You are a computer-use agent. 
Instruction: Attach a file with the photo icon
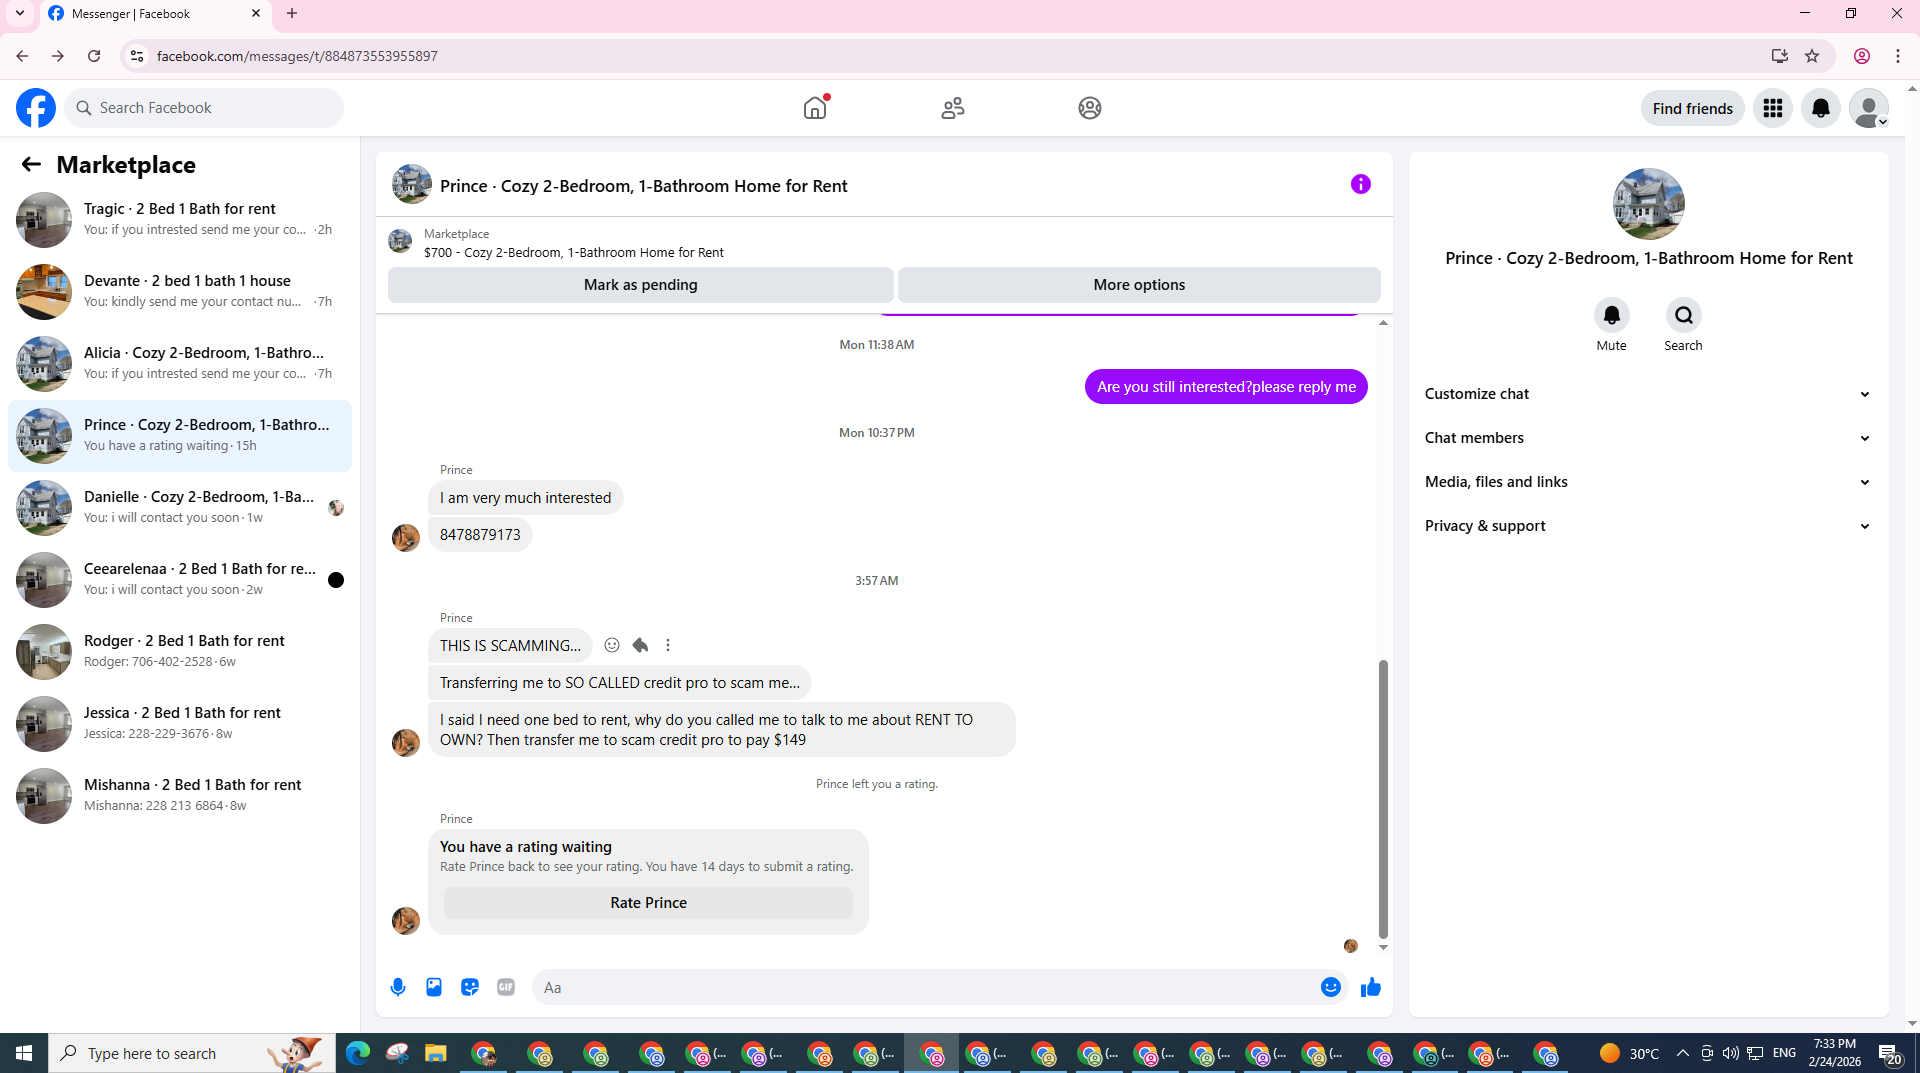(434, 987)
